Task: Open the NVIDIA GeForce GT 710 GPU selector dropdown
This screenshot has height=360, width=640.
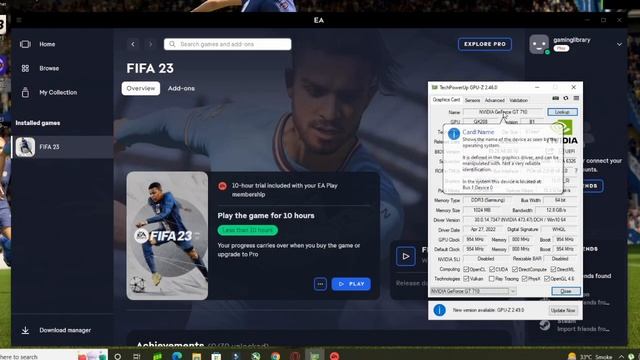Action: pos(473,291)
